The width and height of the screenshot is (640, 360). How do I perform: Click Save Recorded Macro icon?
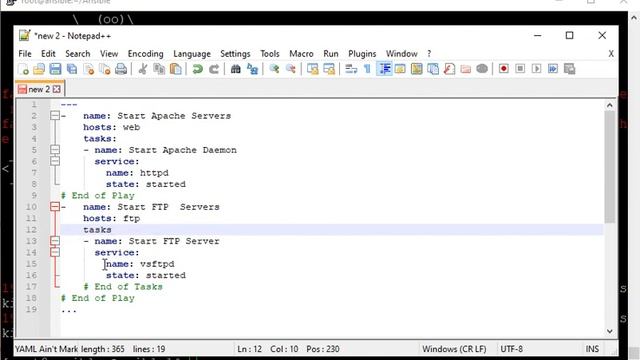[569, 69]
